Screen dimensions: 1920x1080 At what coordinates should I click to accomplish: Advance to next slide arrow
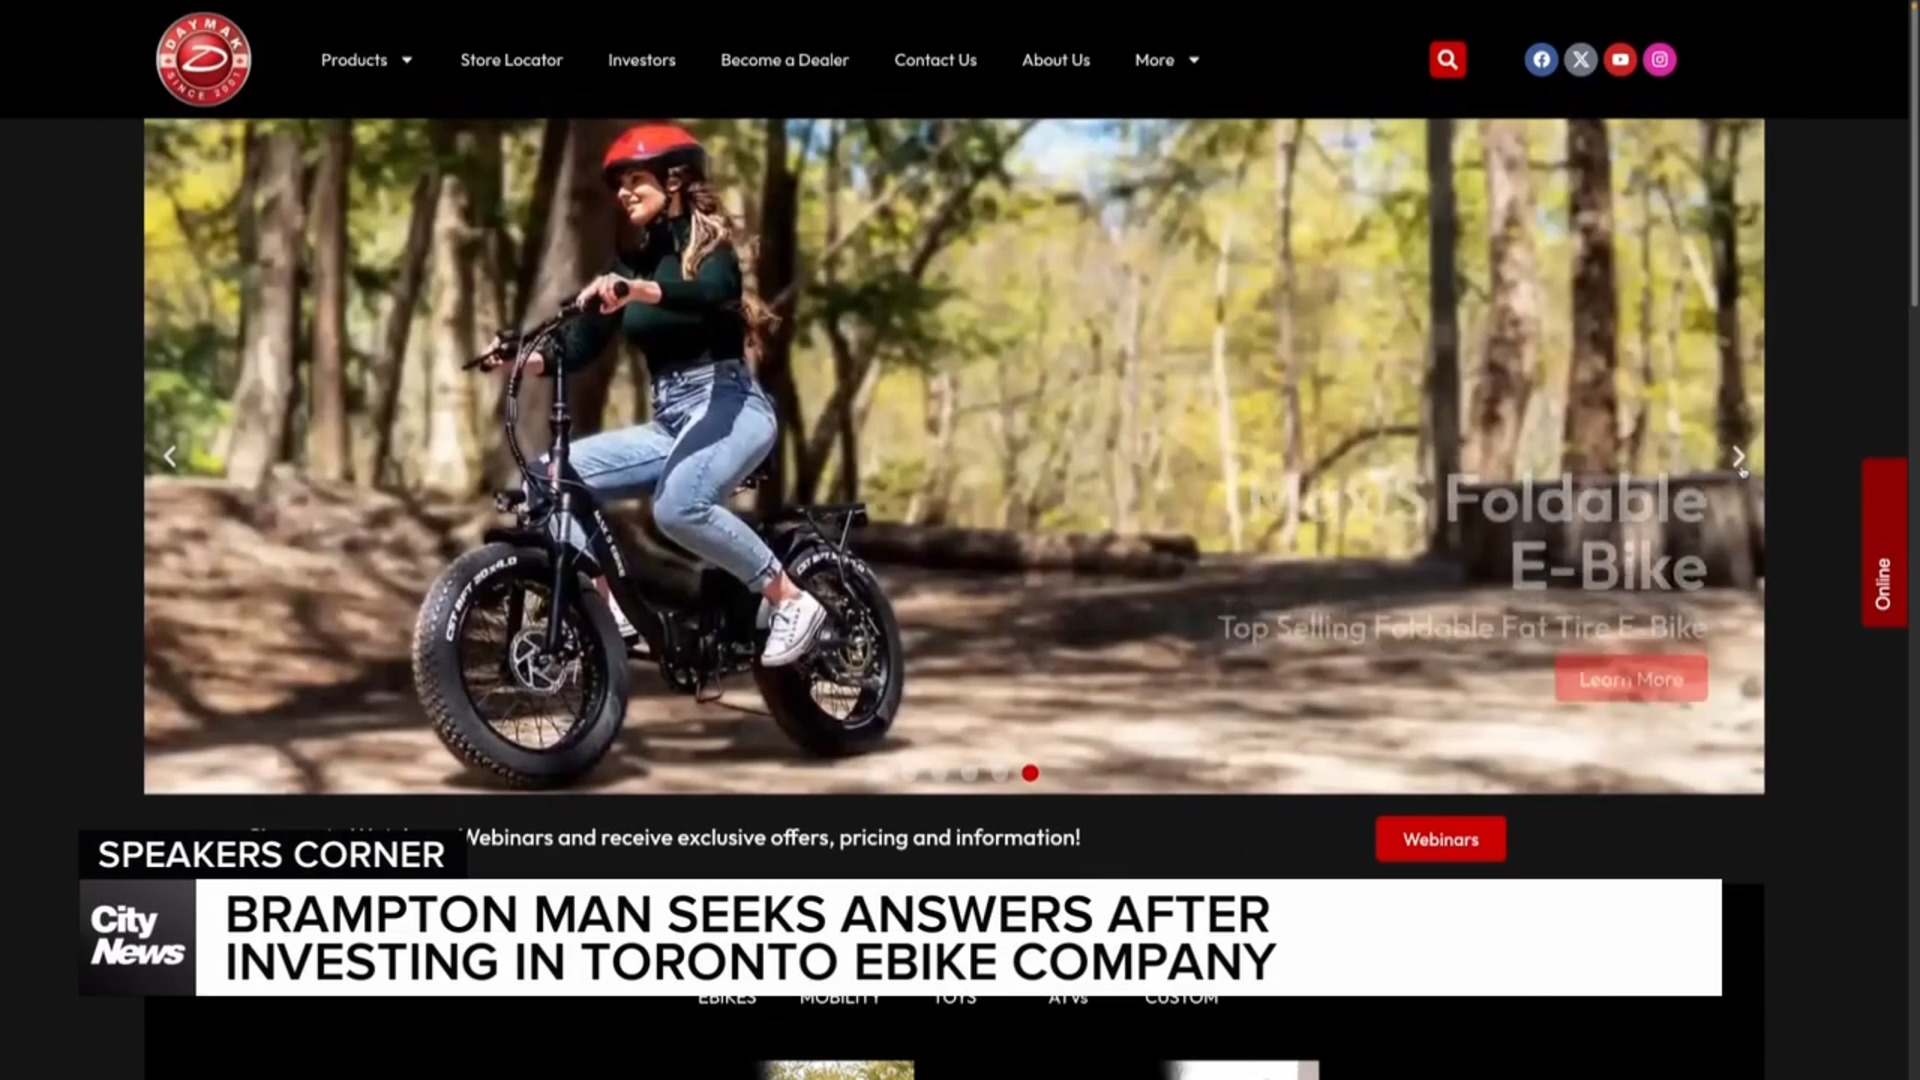pos(1738,457)
